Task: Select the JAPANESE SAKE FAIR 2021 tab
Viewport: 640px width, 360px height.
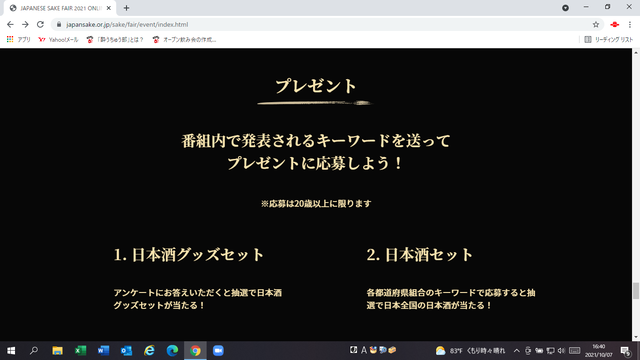Action: pos(60,8)
